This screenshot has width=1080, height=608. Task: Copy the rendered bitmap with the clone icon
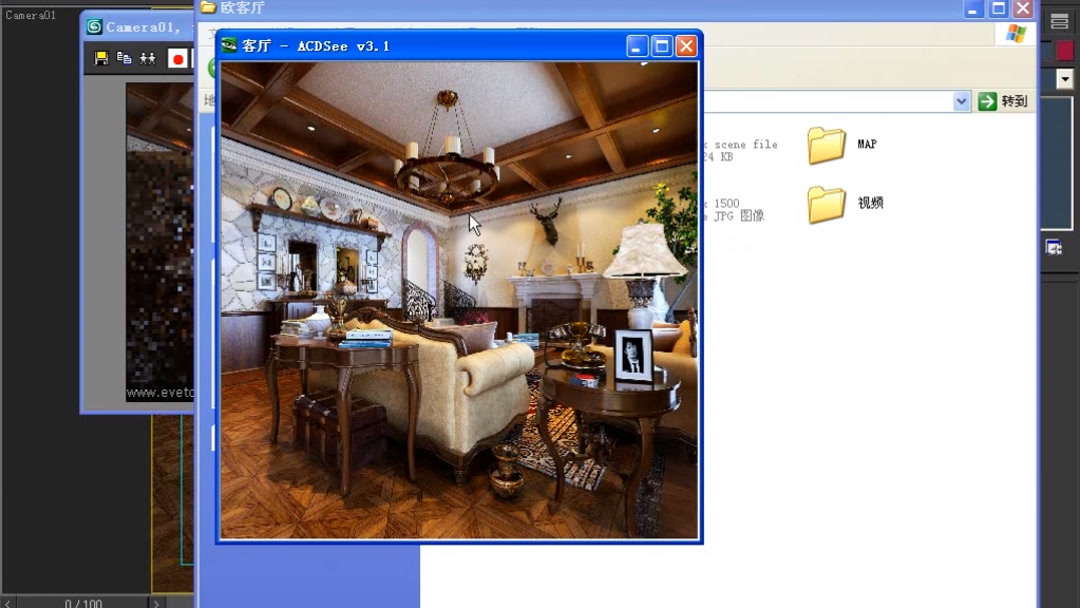(x=124, y=59)
